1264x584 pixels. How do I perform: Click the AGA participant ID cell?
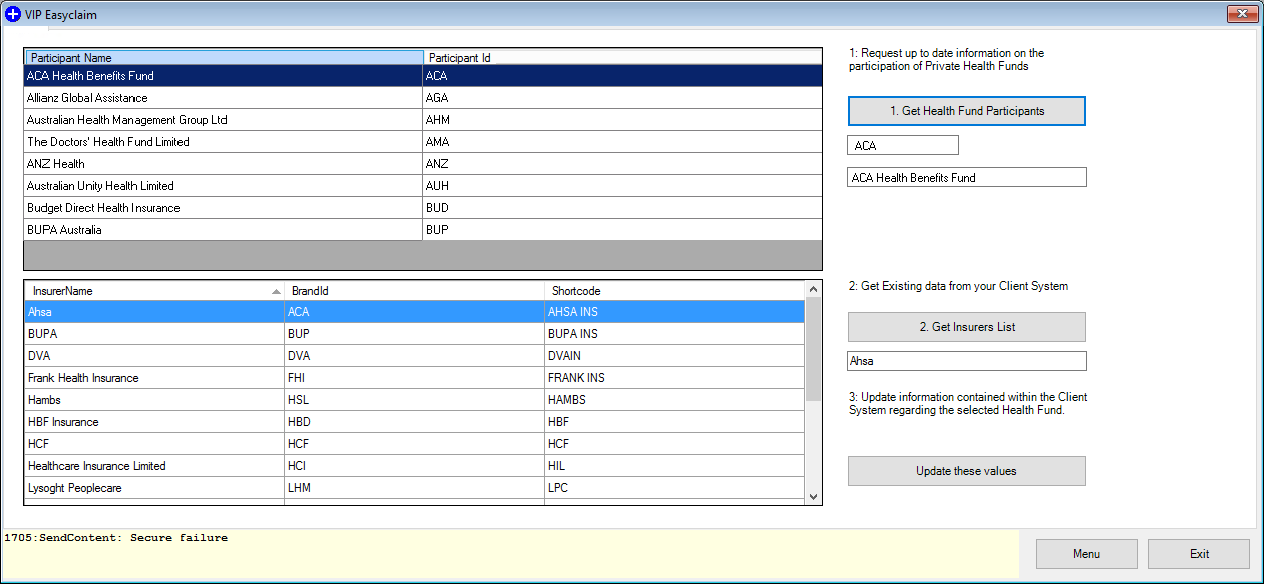click(622, 98)
